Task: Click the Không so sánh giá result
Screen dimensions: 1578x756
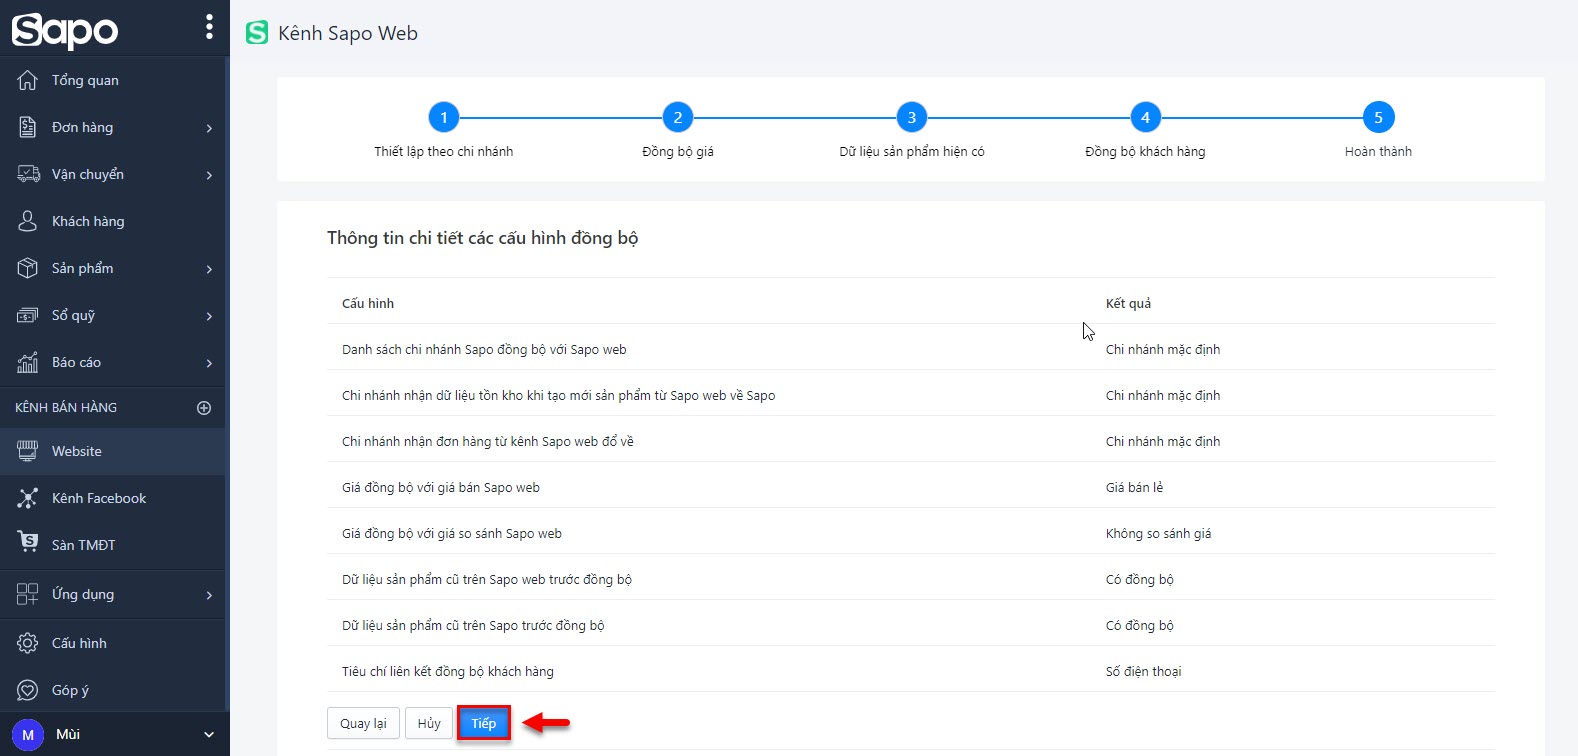Action: (x=1158, y=534)
